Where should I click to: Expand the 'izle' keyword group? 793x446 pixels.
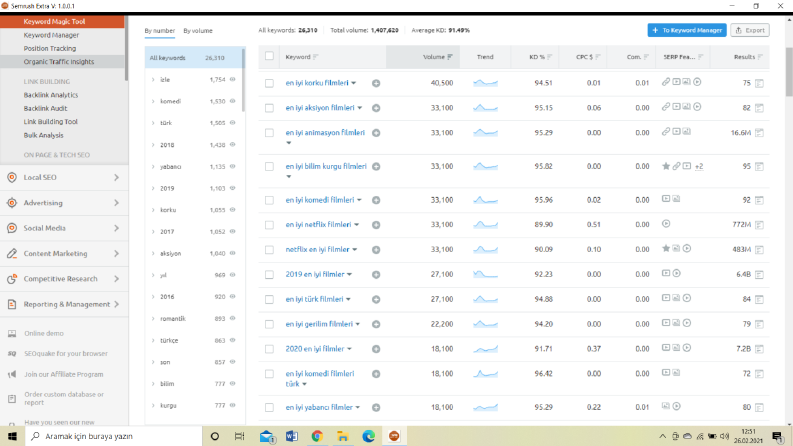[x=153, y=79]
